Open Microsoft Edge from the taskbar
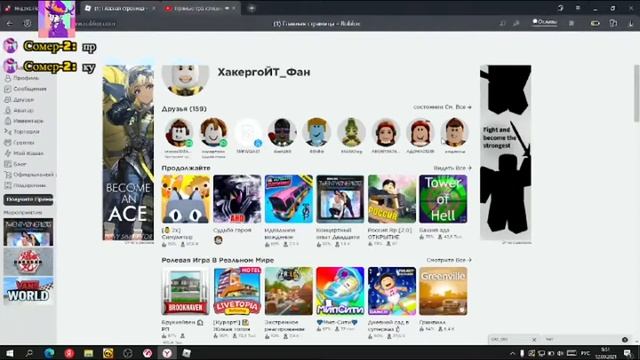This screenshot has height=360, width=640. 49,353
